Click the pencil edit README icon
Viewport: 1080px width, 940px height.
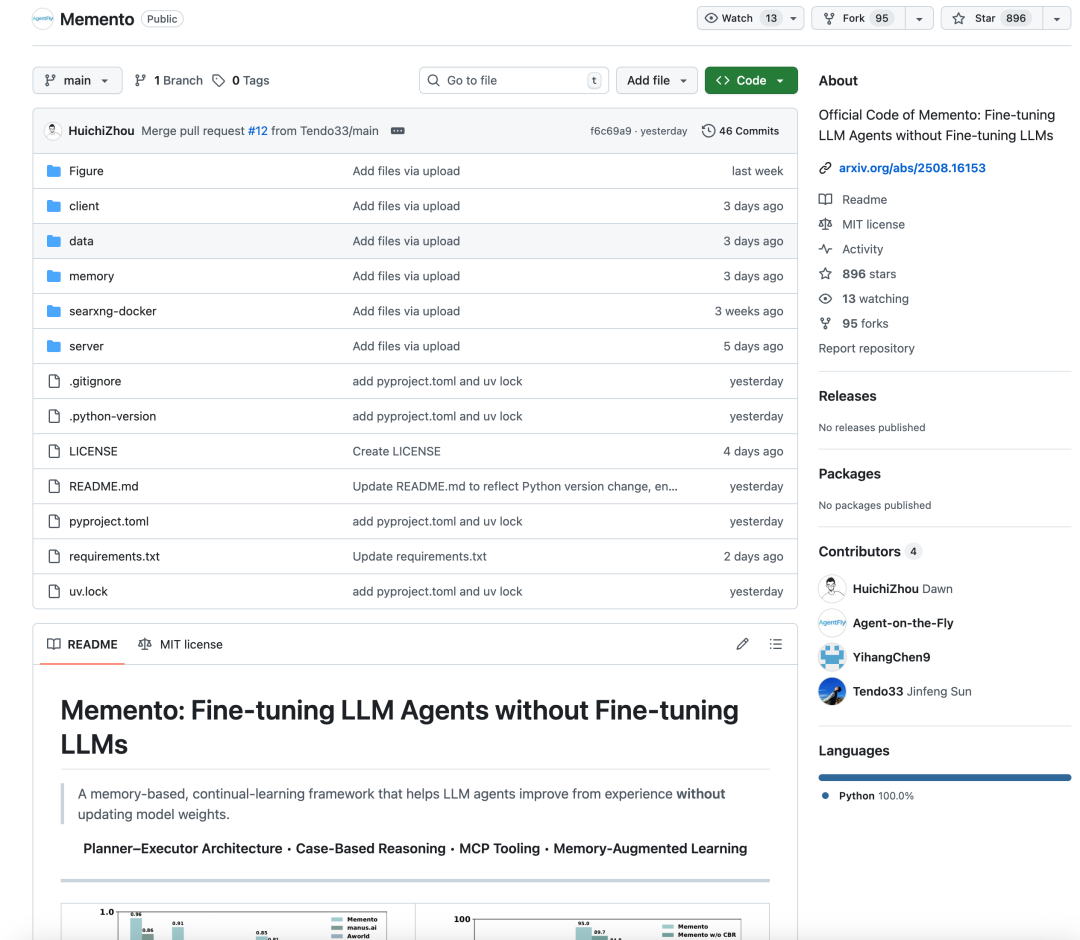pos(742,645)
